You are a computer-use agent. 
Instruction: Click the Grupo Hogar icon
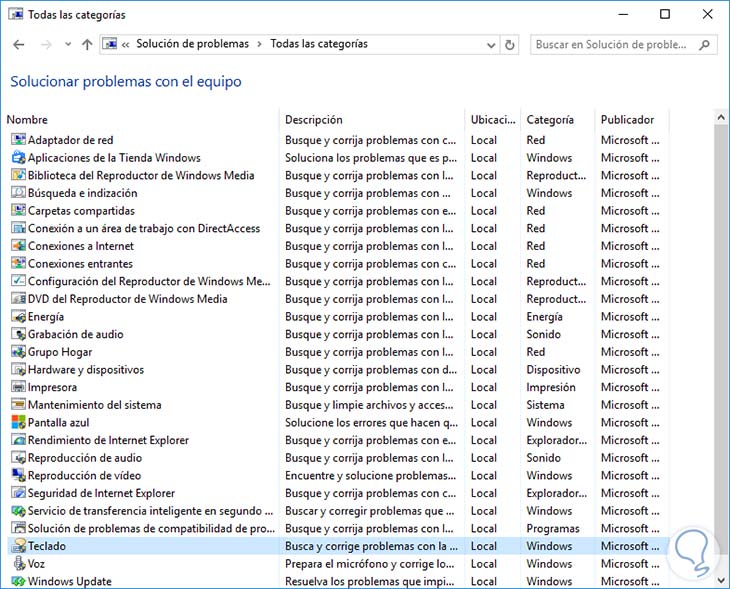point(18,352)
